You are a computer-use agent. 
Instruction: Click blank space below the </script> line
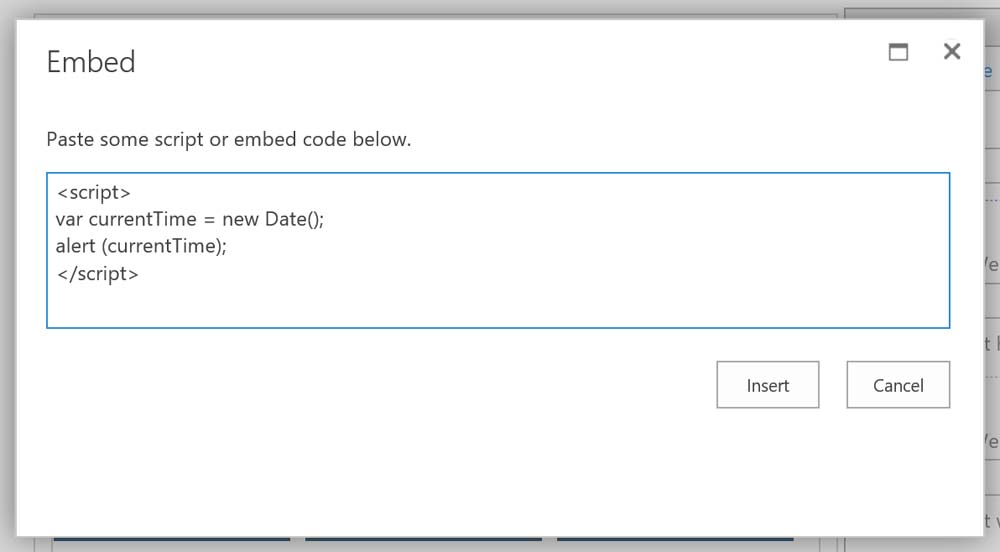click(x=400, y=305)
